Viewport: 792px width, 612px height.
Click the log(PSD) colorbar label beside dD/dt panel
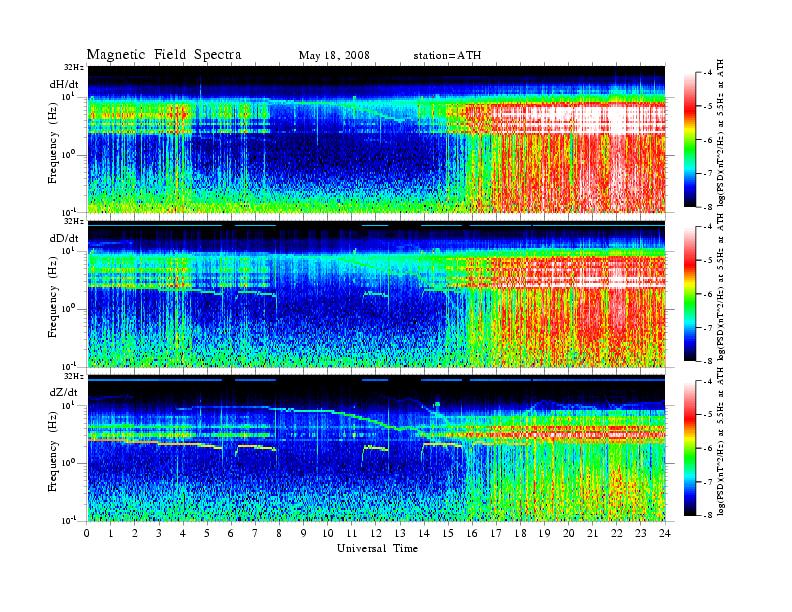[720, 287]
